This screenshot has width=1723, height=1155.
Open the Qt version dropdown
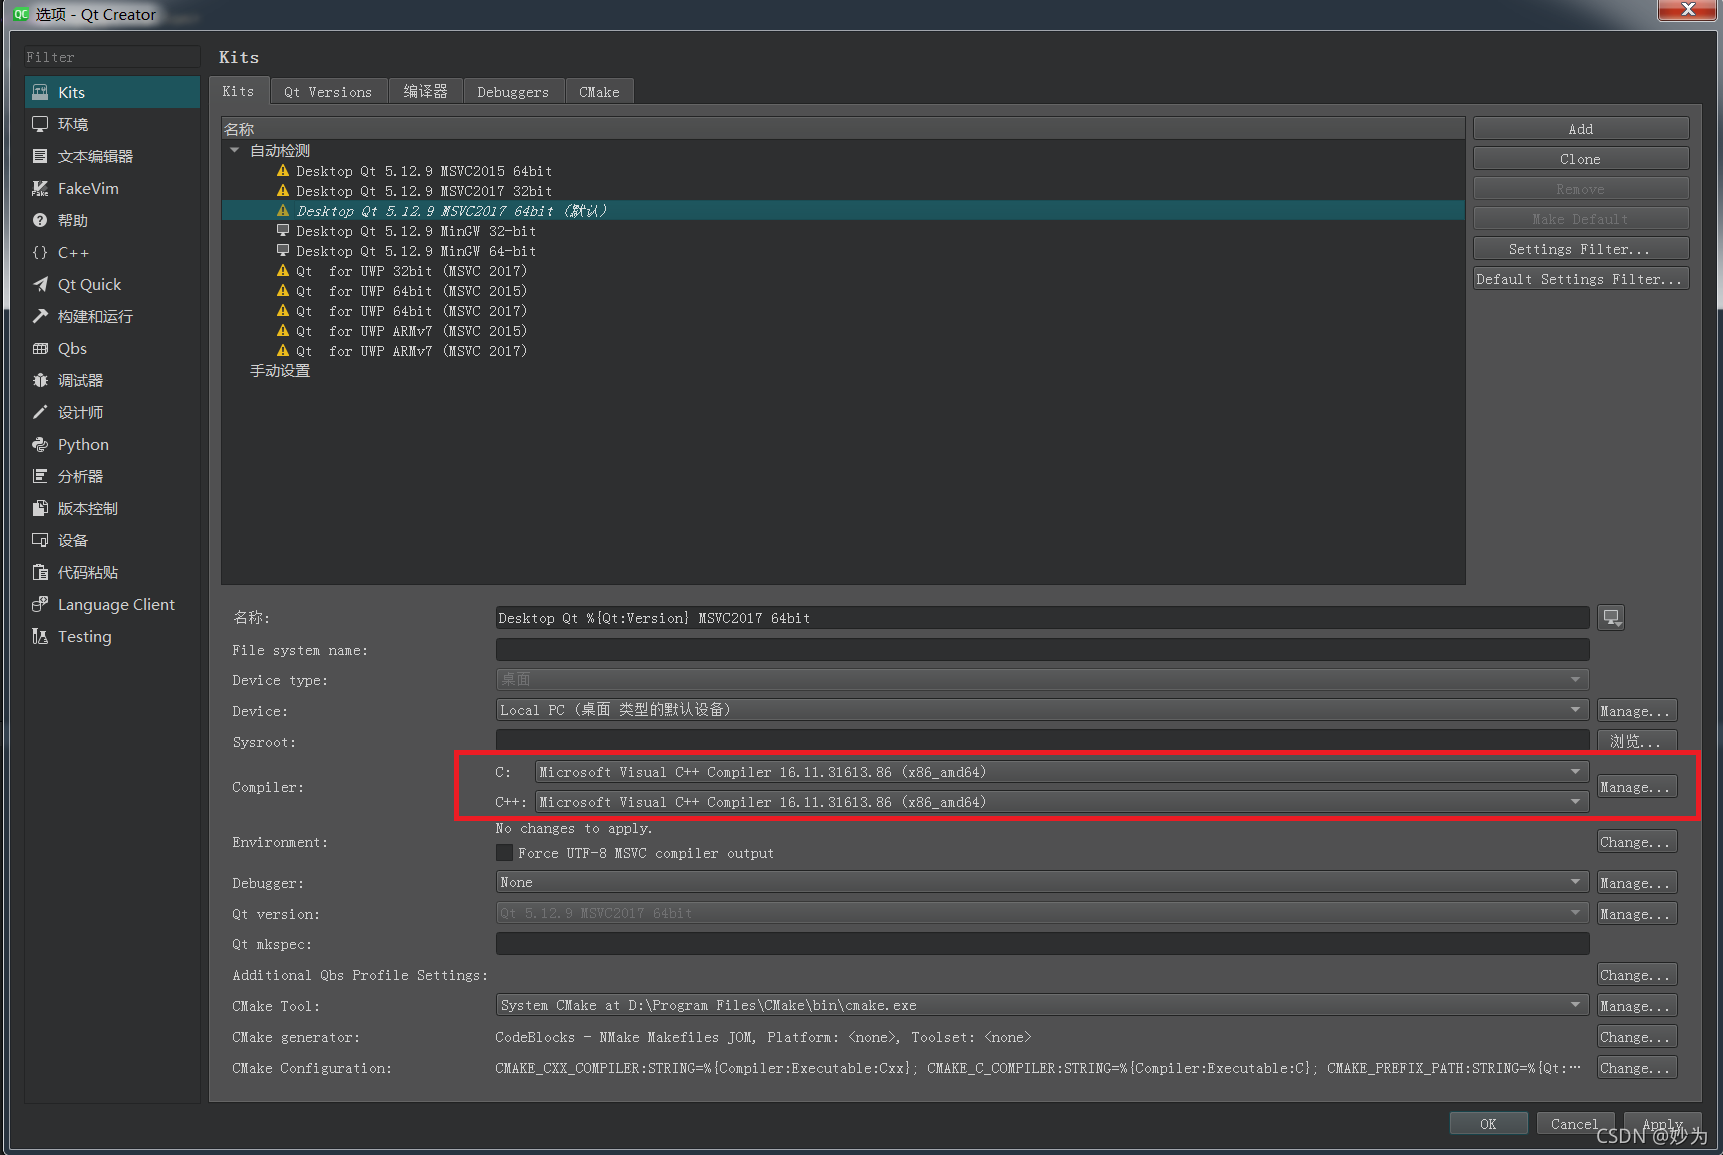point(1042,913)
